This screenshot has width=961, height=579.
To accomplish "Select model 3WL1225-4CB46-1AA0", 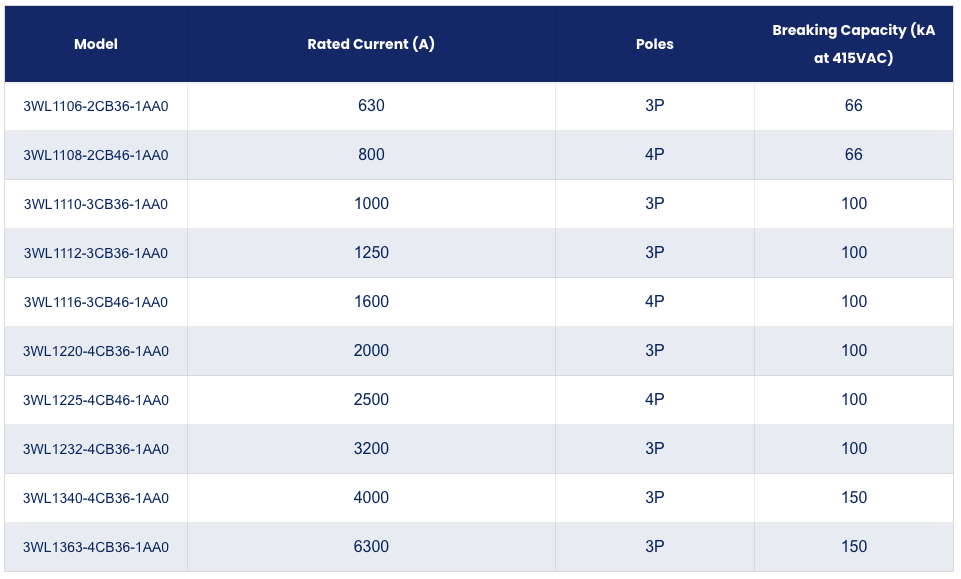I will 96,400.
